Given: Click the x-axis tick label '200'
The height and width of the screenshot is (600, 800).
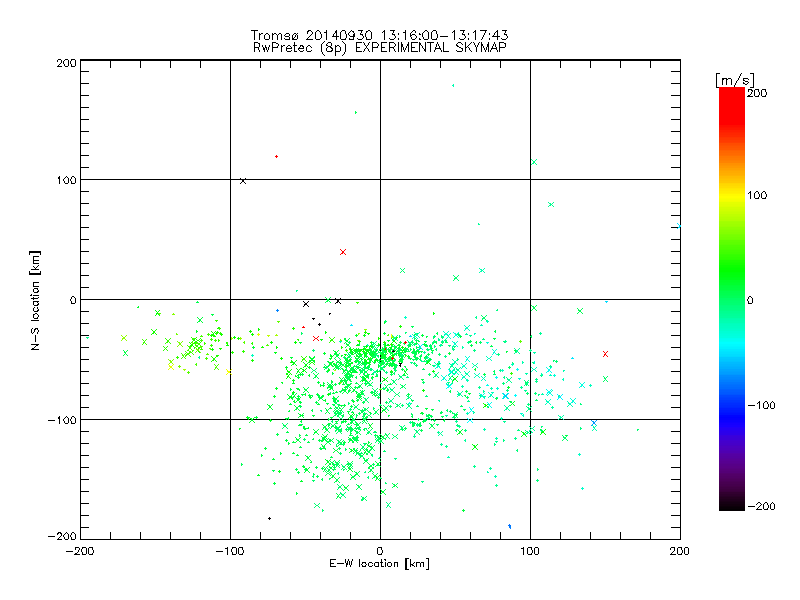Looking at the screenshot, I should coord(680,551).
